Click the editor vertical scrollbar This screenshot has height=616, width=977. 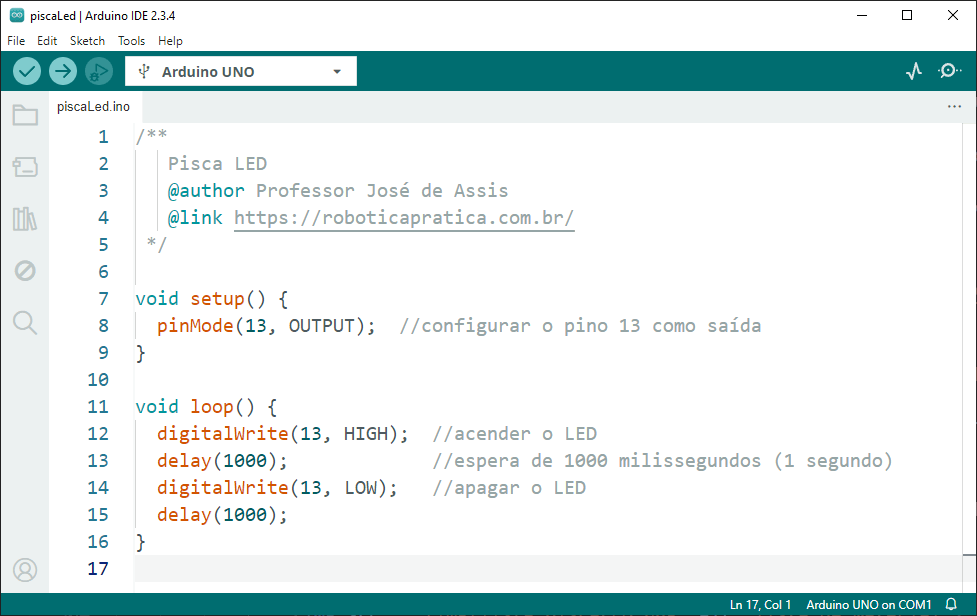tap(970, 357)
